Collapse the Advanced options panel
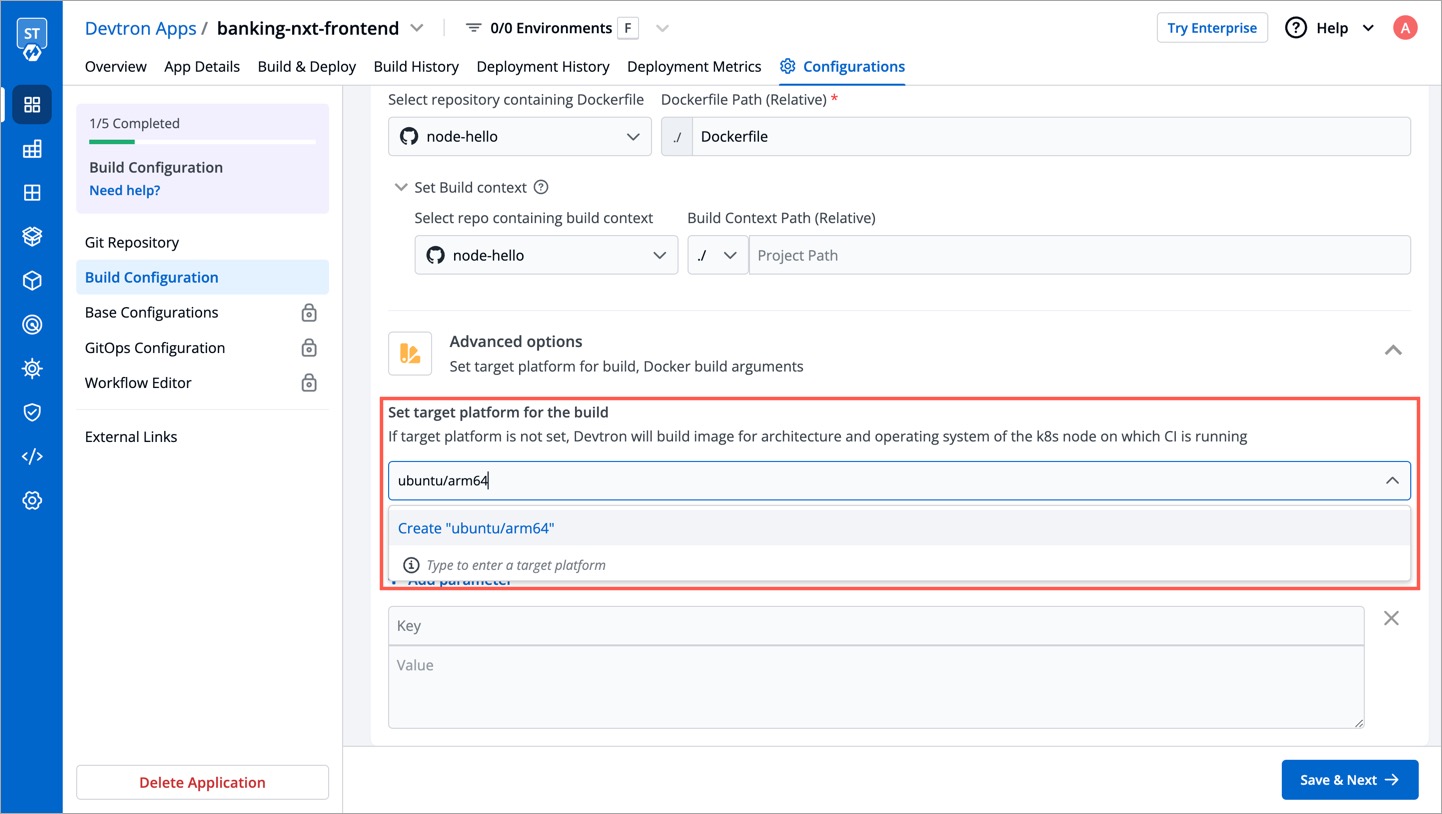 [1393, 351]
